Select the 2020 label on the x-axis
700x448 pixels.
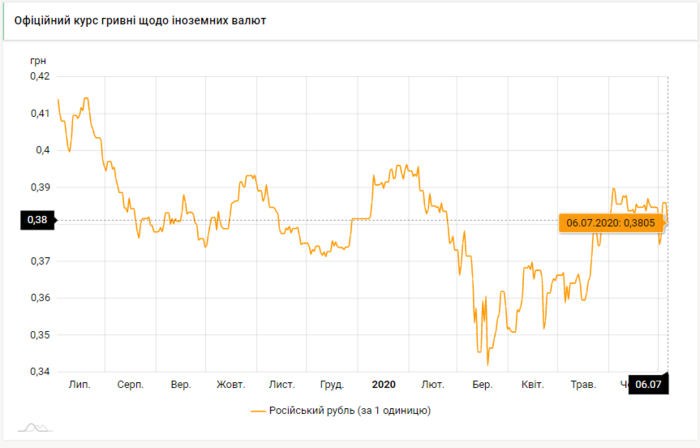click(x=384, y=384)
